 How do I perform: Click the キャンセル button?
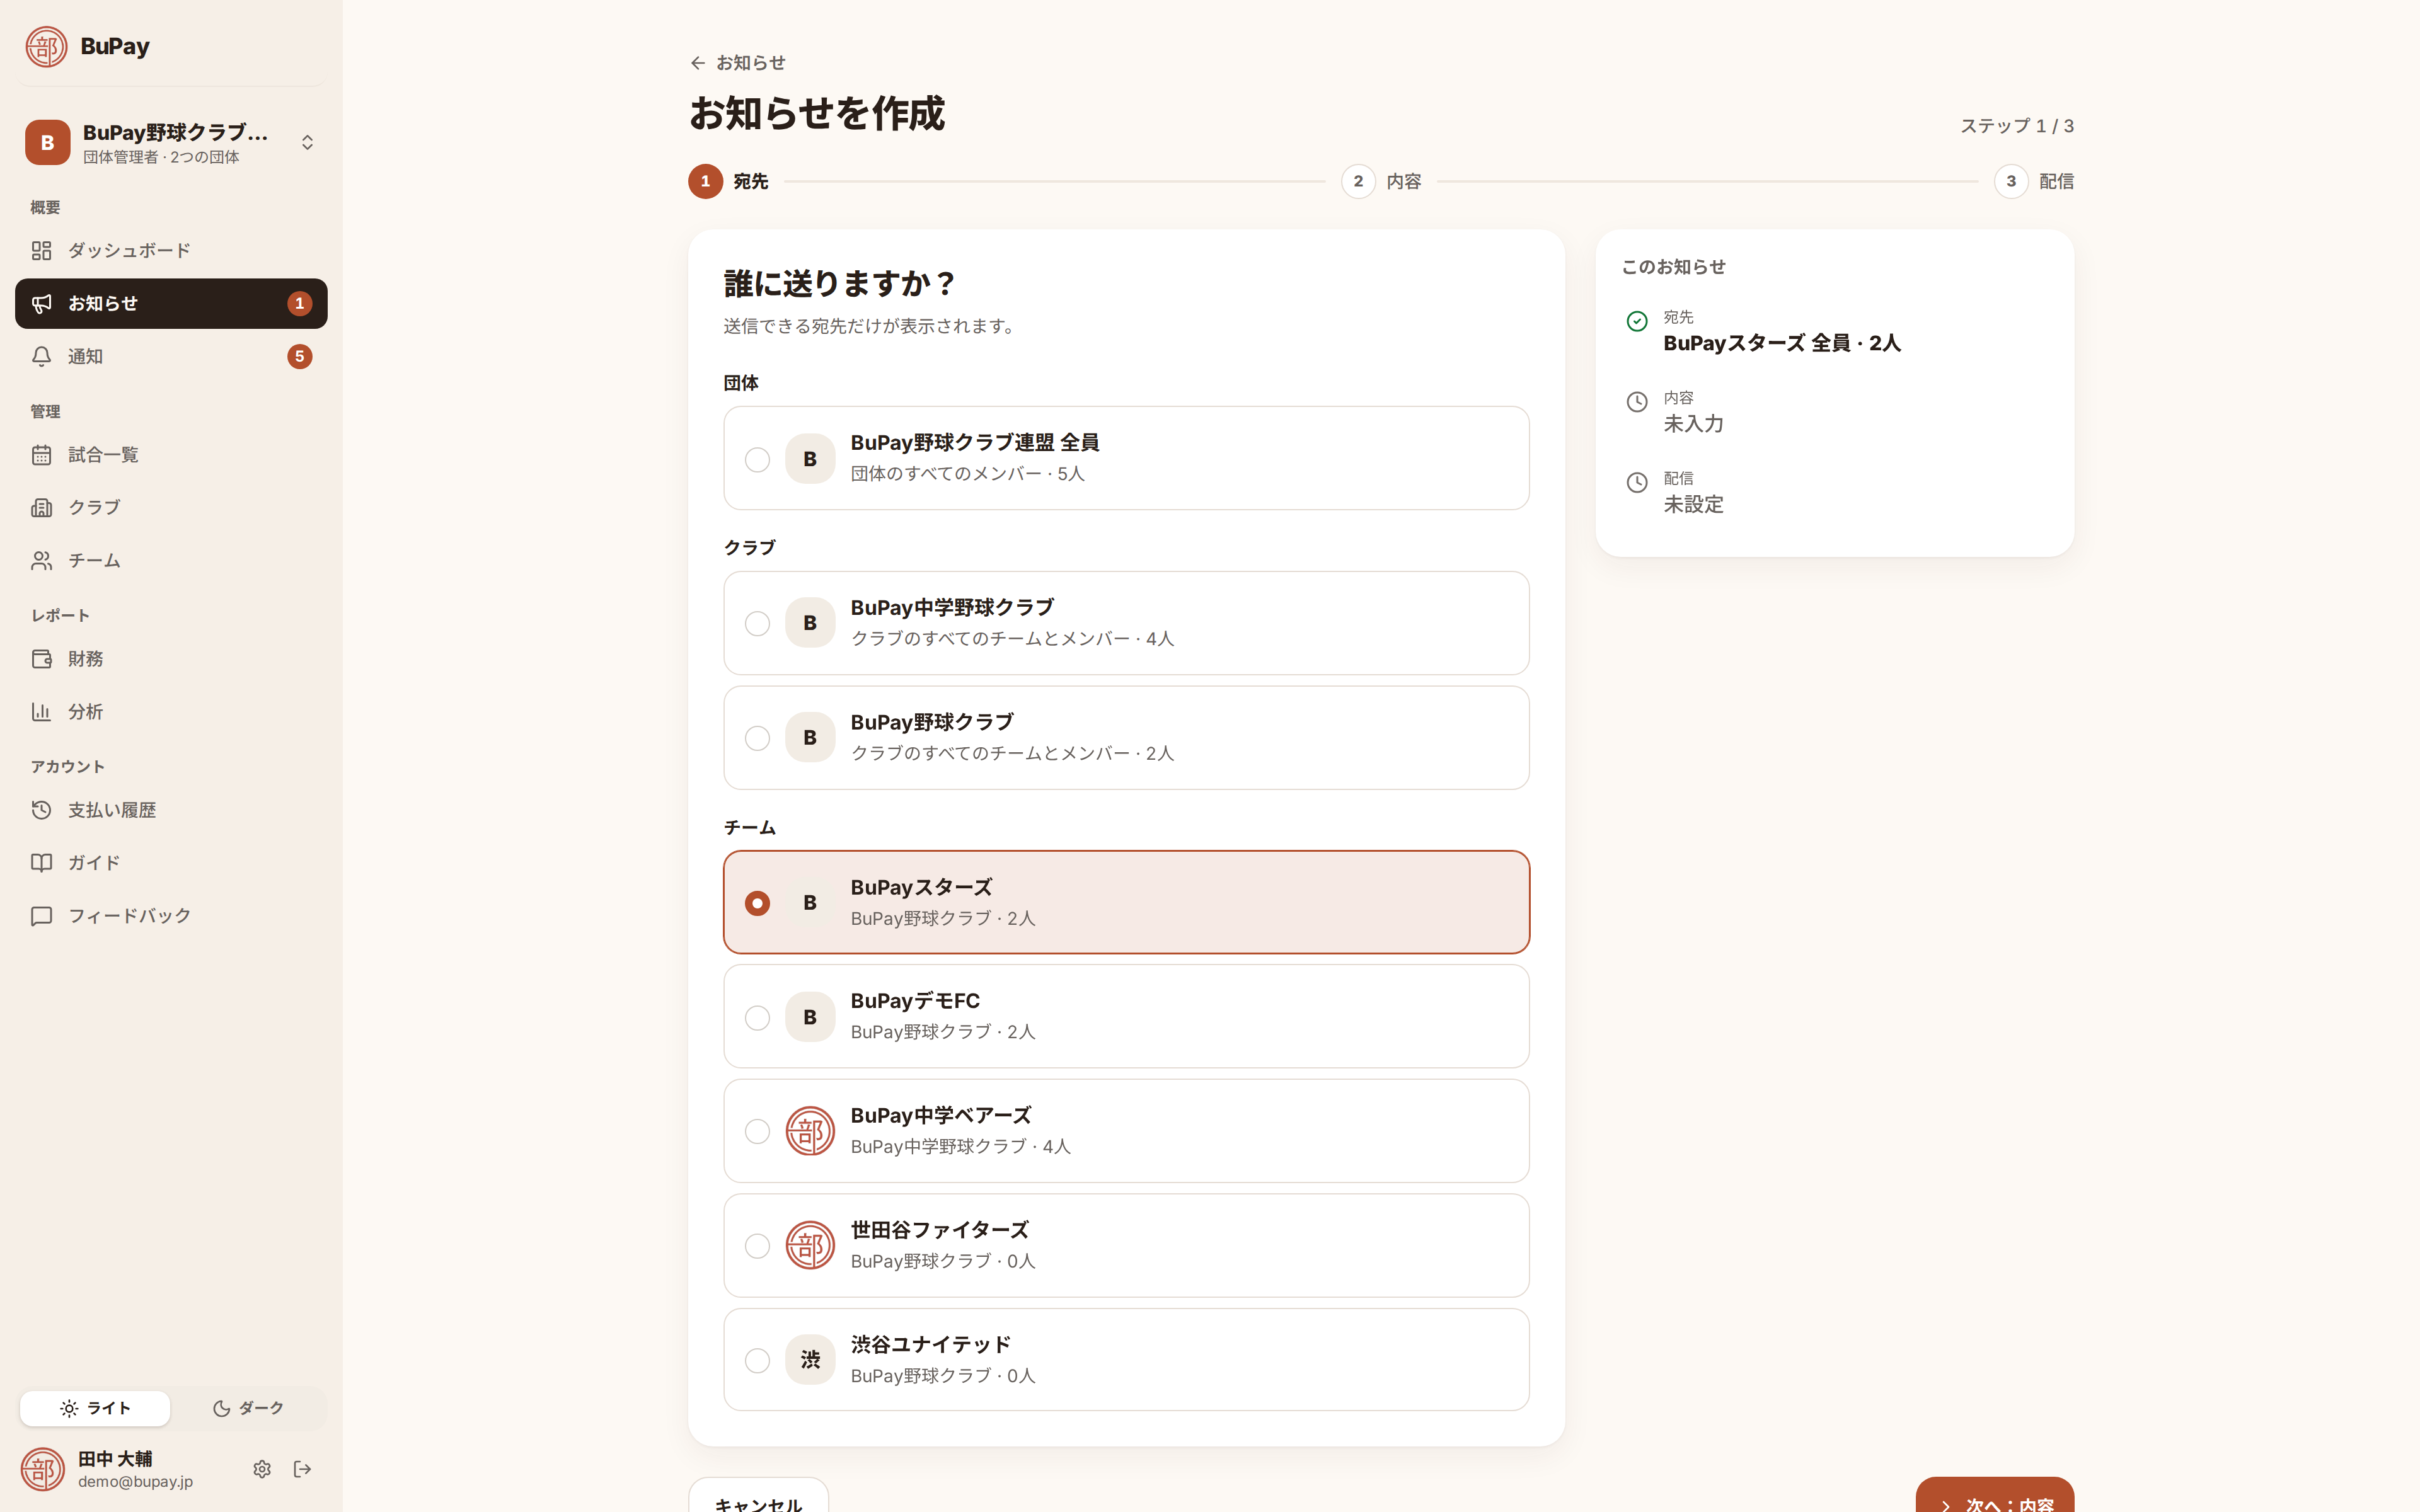[758, 1496]
